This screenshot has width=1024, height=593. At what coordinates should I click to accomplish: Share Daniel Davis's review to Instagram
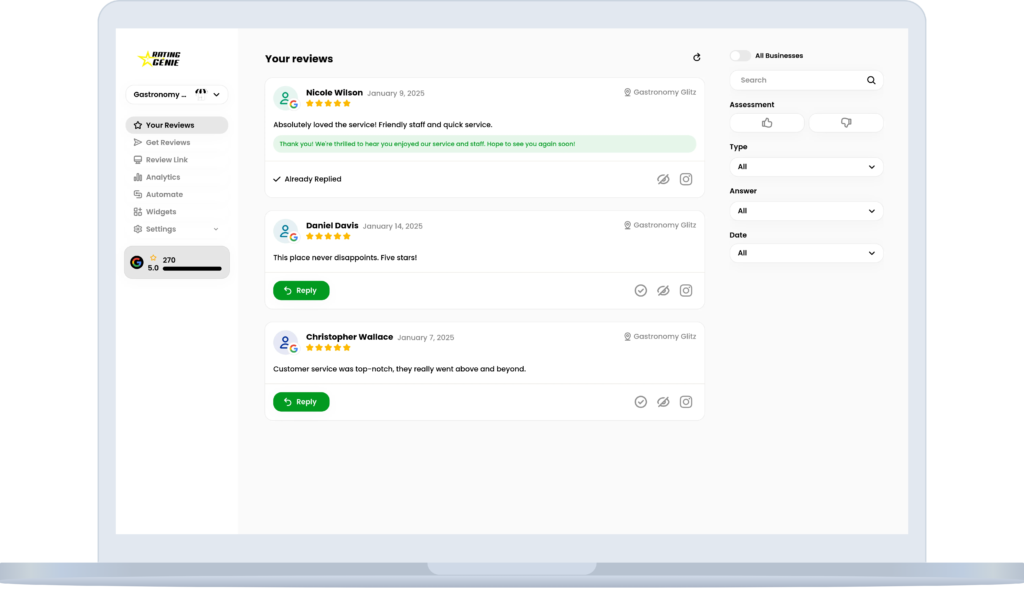click(686, 290)
